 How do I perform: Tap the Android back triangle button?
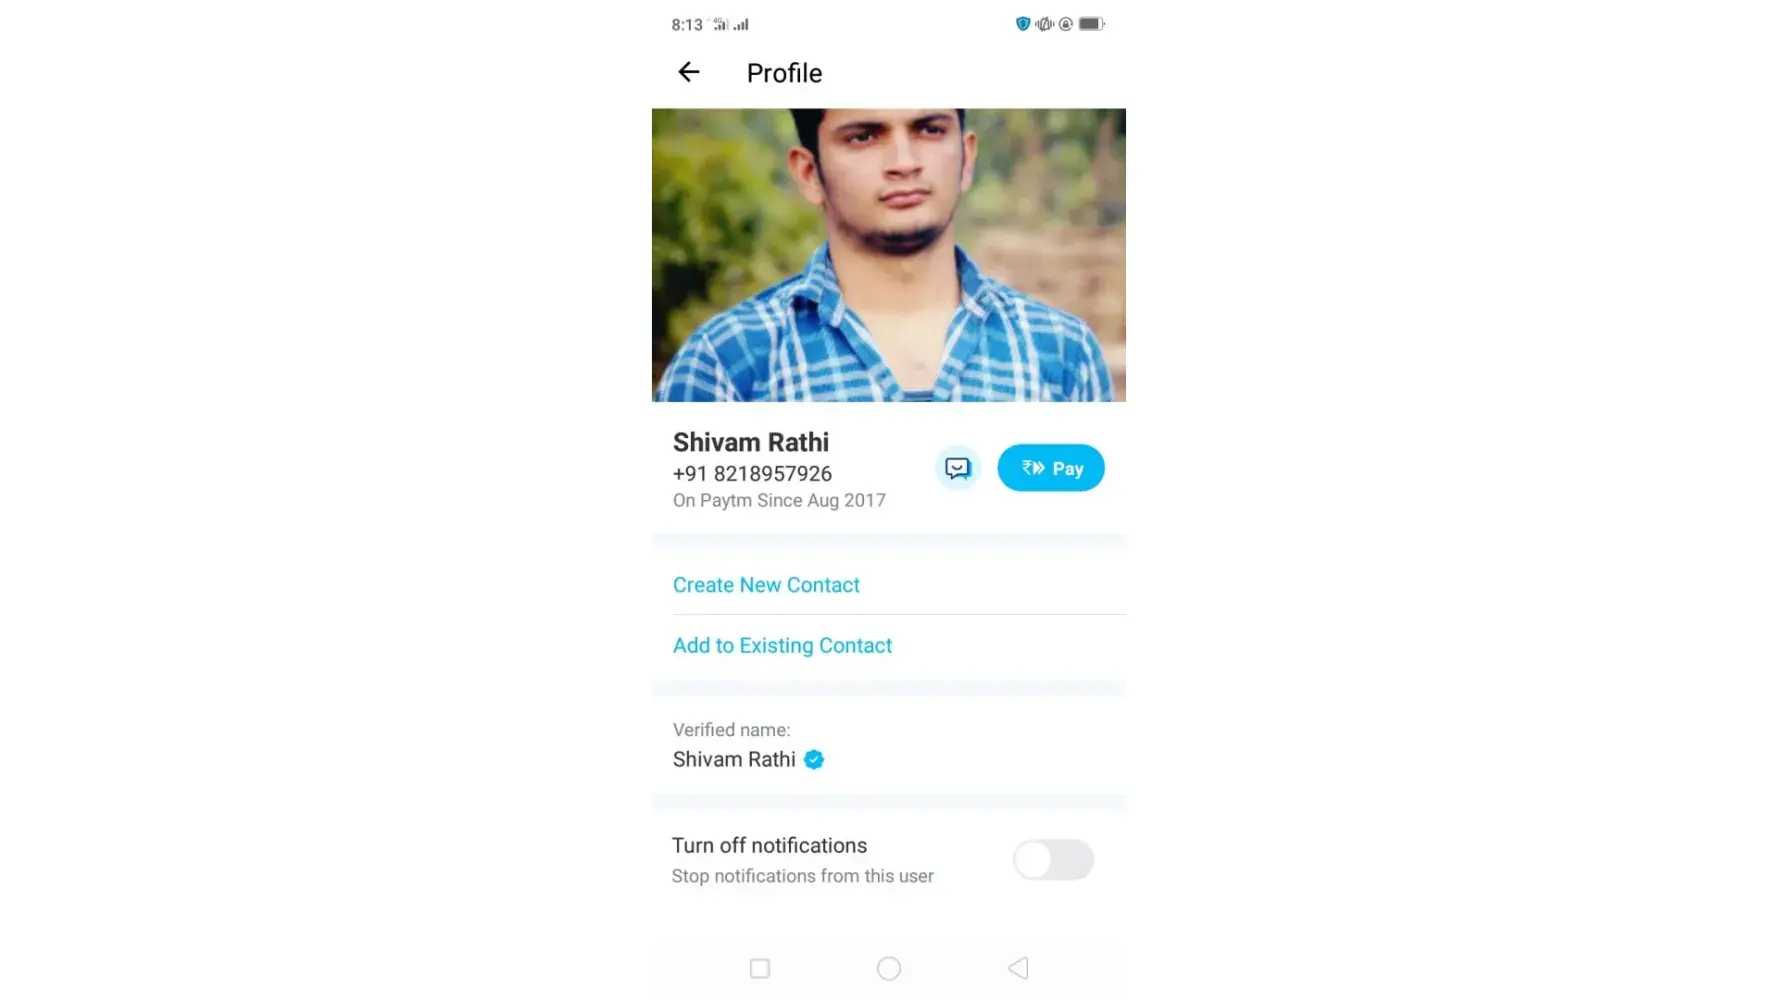pyautogui.click(x=1018, y=968)
